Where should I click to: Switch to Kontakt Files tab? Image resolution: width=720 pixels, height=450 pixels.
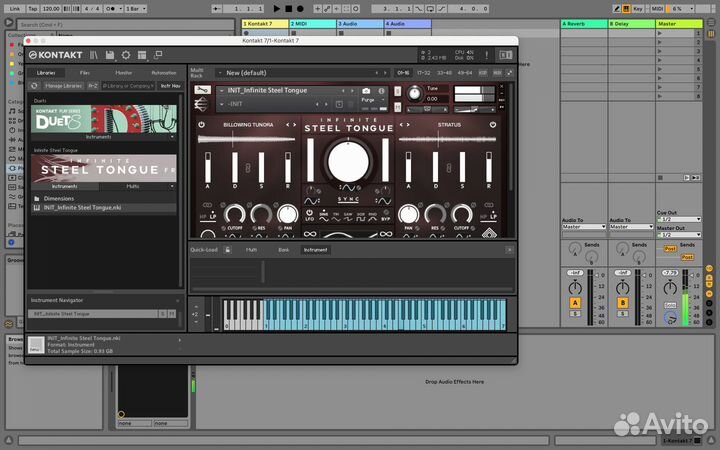point(84,73)
